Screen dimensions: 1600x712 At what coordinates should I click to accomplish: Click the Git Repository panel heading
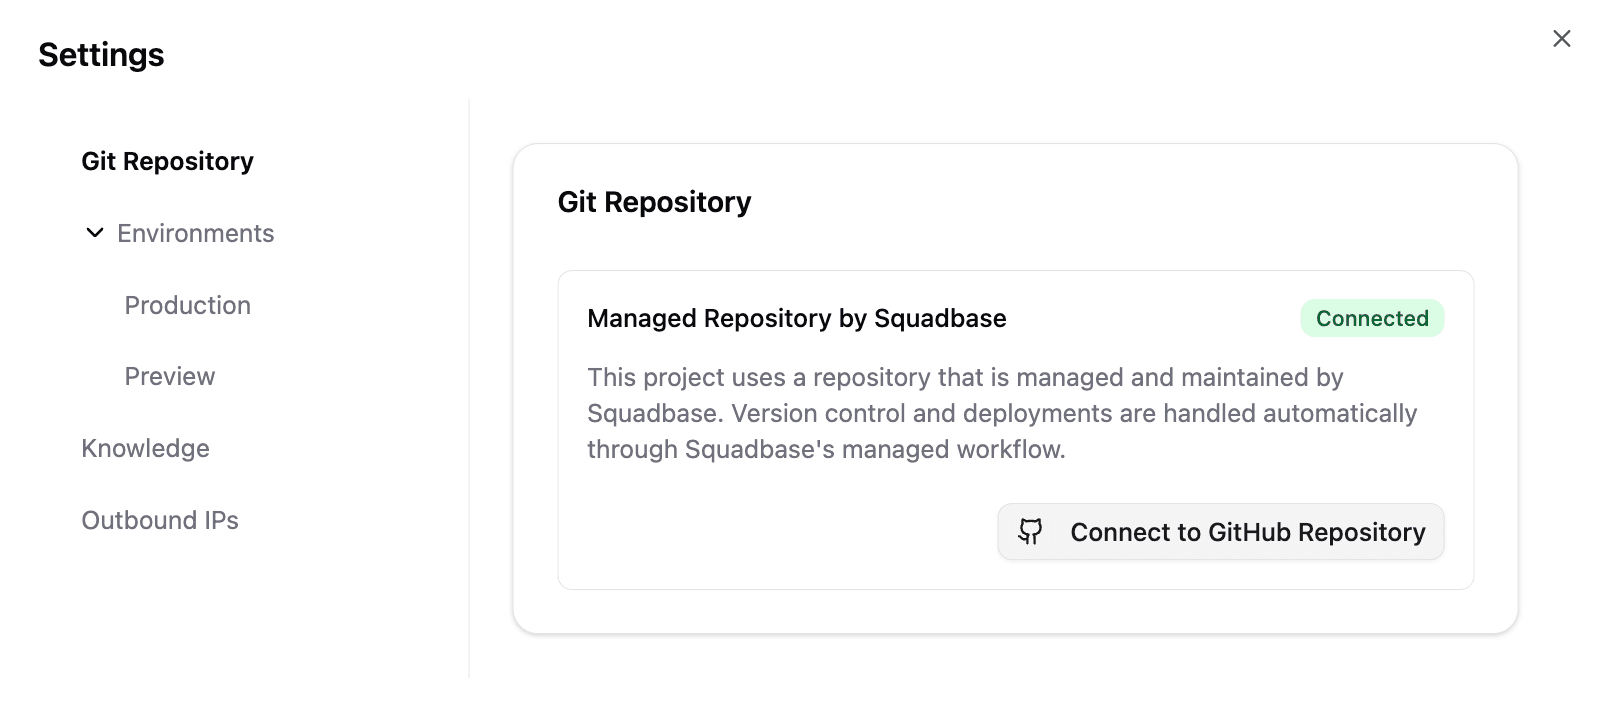point(654,202)
